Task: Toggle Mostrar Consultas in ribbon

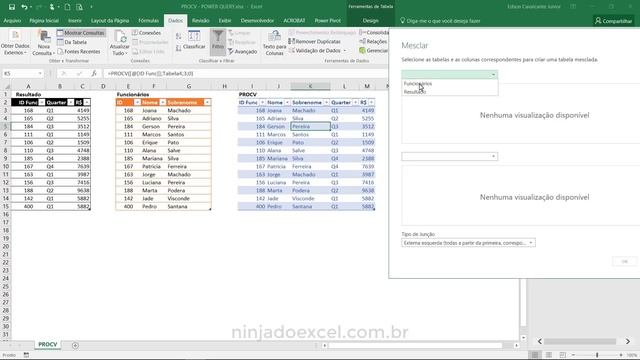Action: [x=81, y=33]
